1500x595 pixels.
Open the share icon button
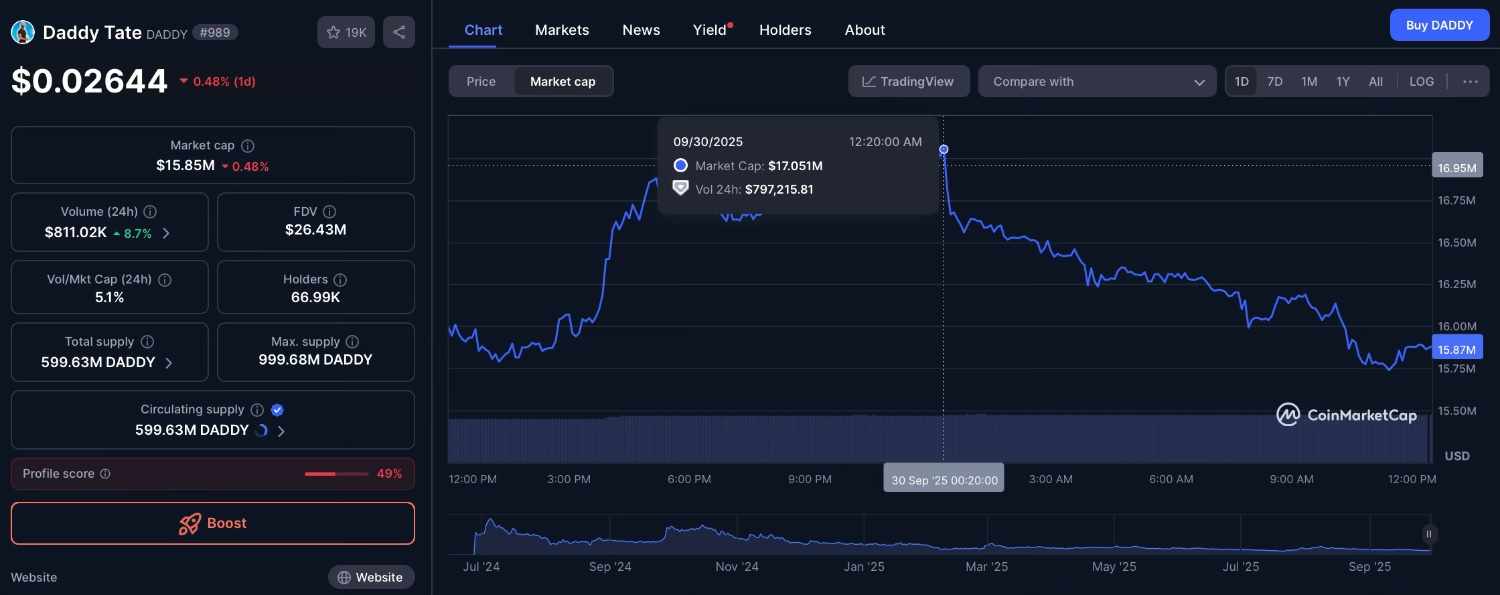click(399, 32)
